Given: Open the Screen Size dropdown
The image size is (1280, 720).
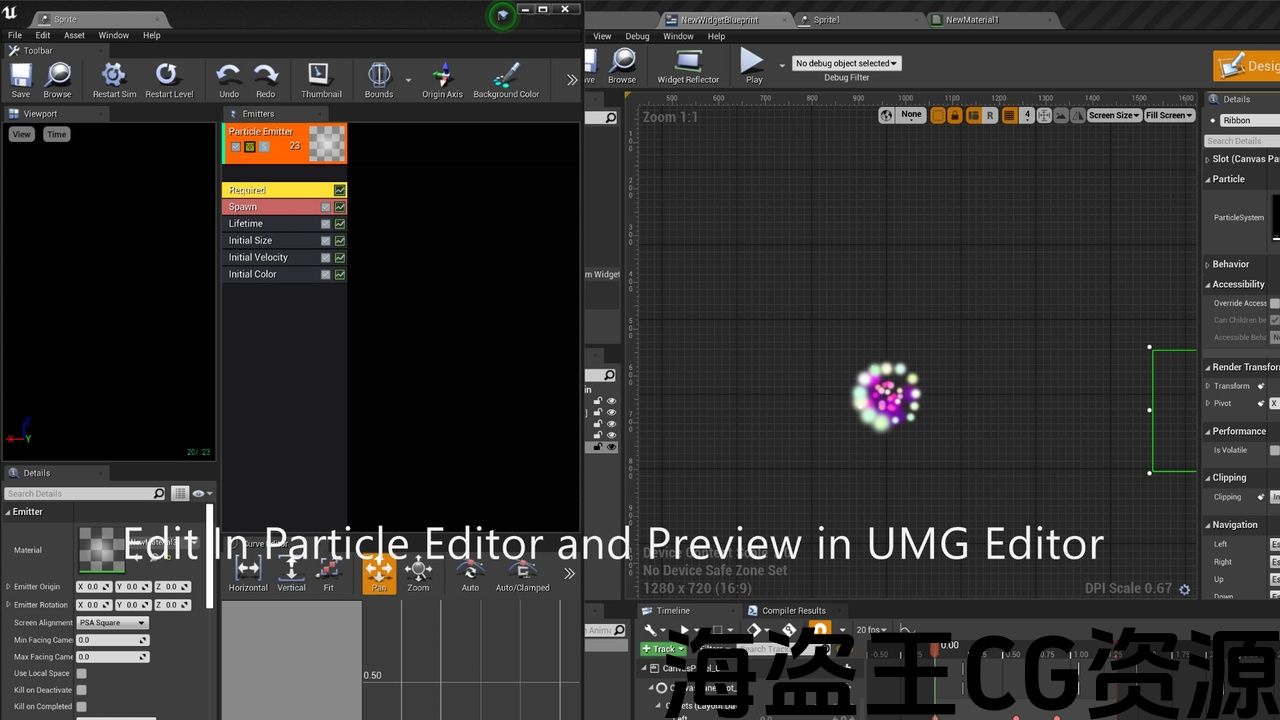Looking at the screenshot, I should tap(1113, 115).
